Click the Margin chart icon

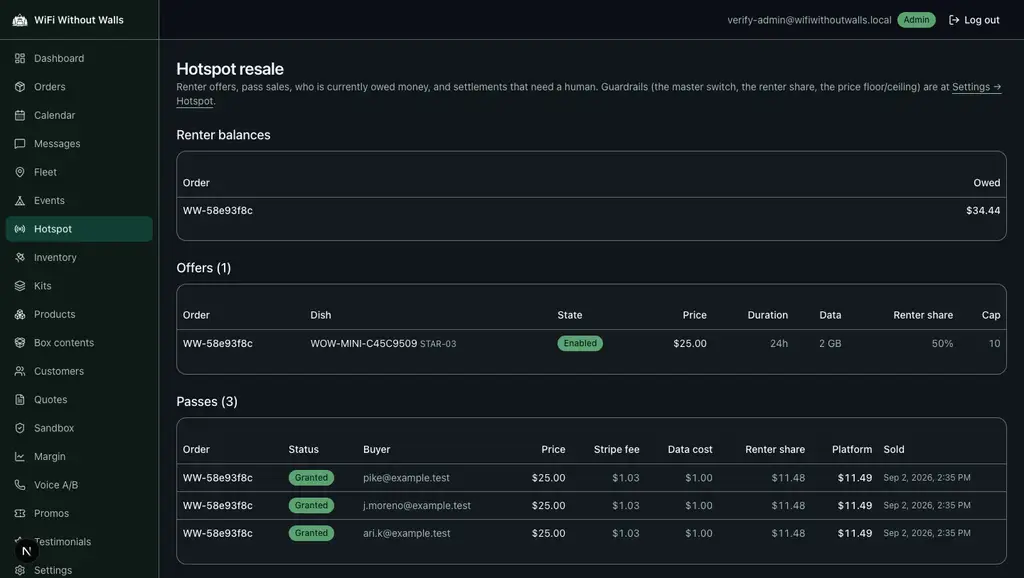pos(20,457)
